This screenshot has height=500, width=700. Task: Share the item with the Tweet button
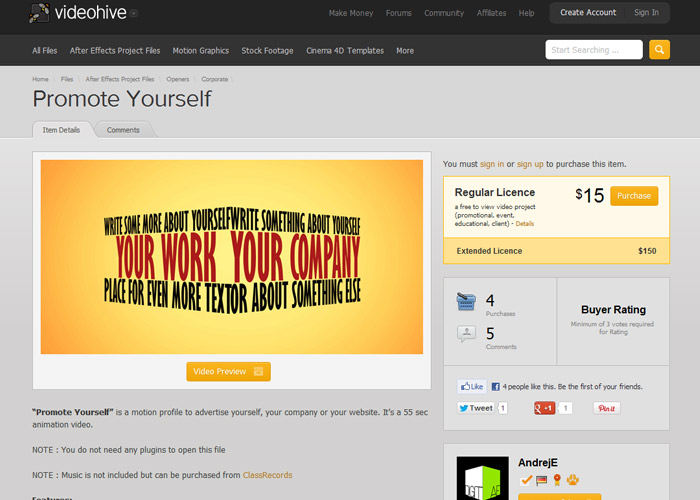point(475,408)
